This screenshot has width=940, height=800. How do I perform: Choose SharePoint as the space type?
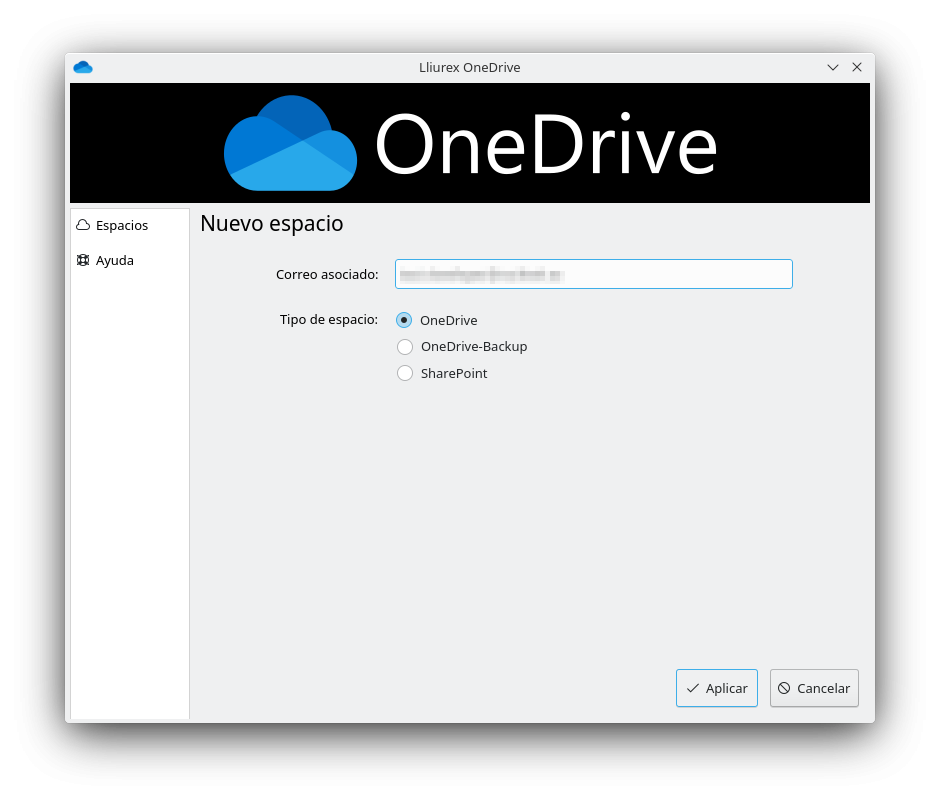pos(404,373)
